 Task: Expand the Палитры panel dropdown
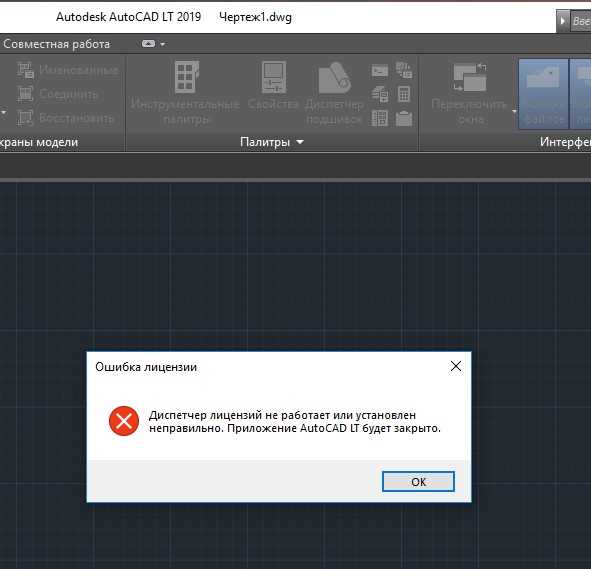tap(300, 142)
